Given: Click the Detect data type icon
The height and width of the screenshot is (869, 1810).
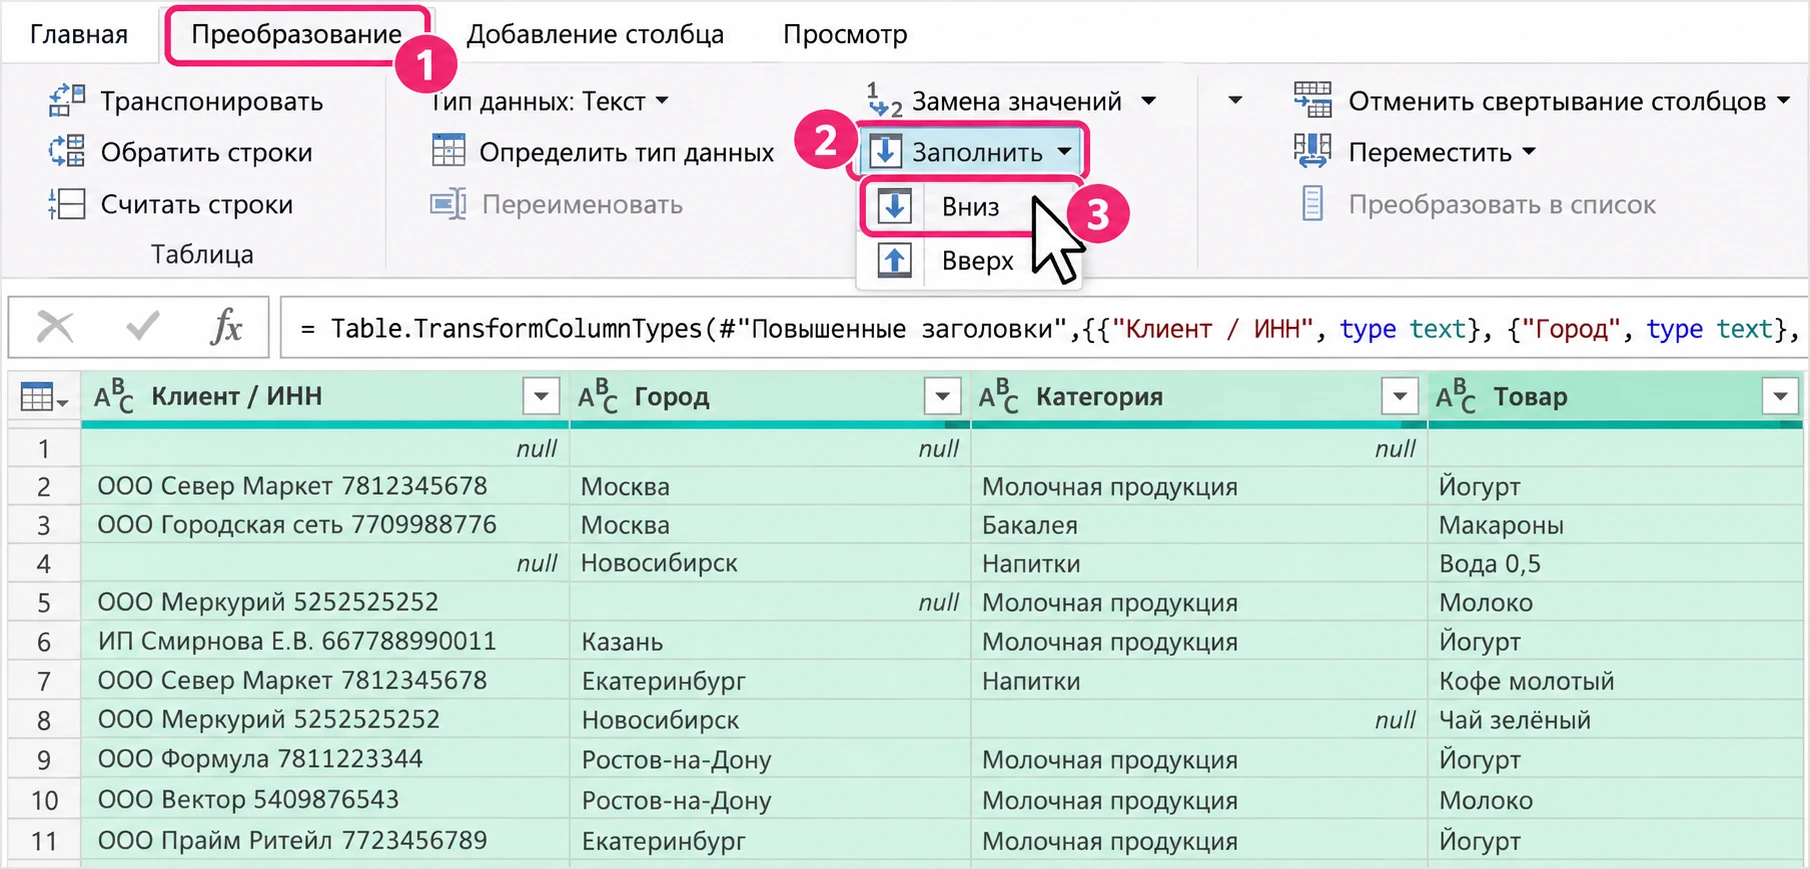Looking at the screenshot, I should (448, 151).
